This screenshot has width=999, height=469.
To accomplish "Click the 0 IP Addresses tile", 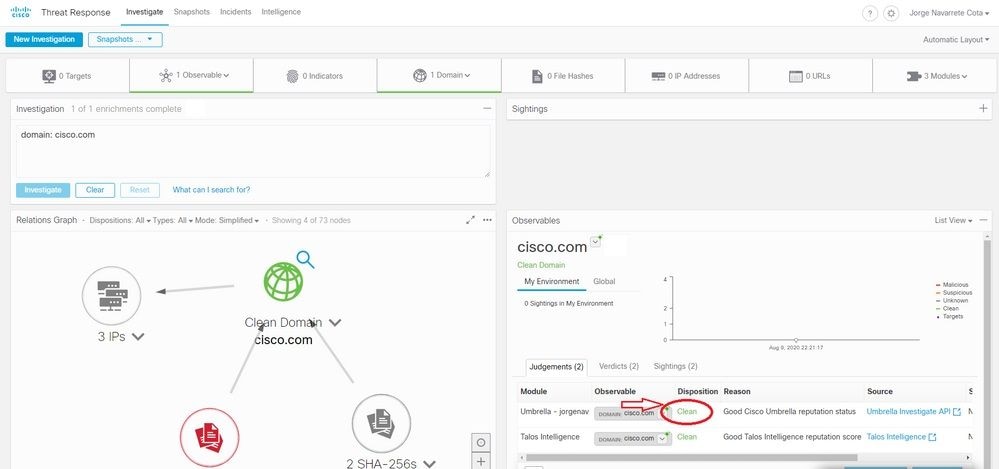I will coord(686,76).
